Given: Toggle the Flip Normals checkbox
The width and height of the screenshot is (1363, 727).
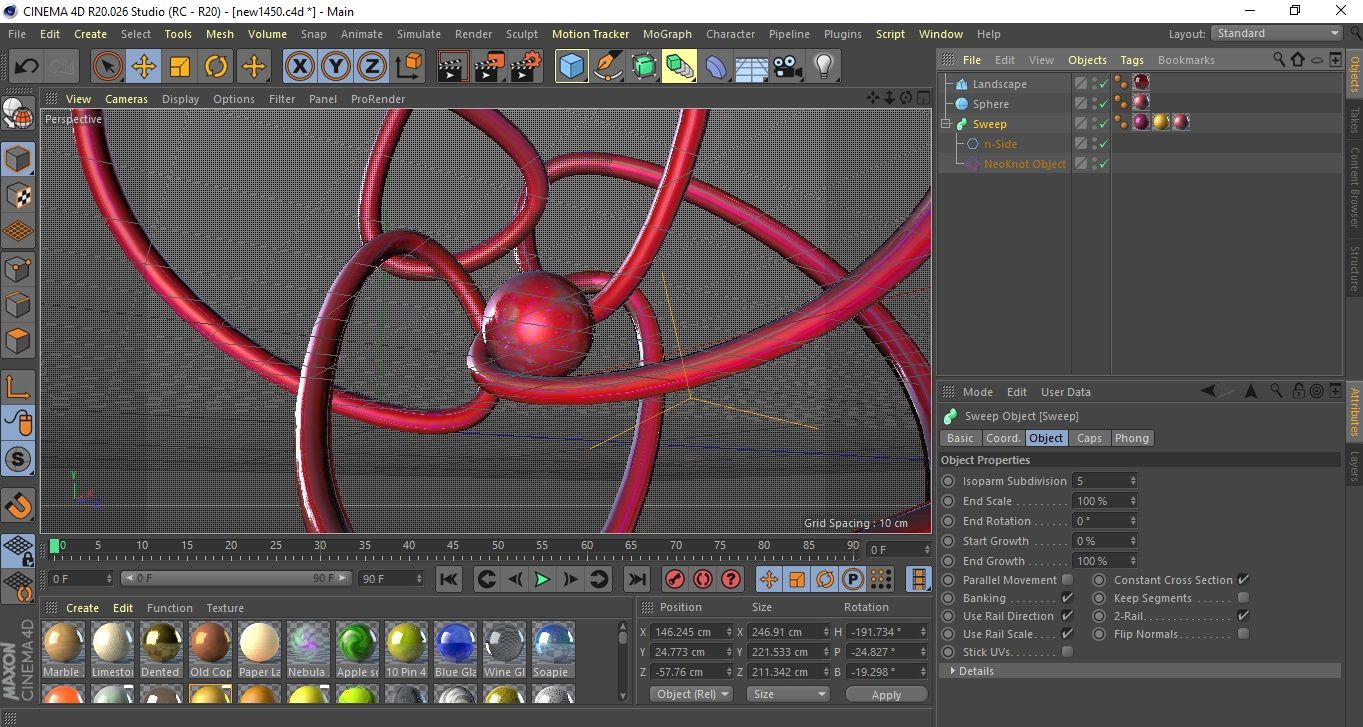Looking at the screenshot, I should coord(1243,634).
